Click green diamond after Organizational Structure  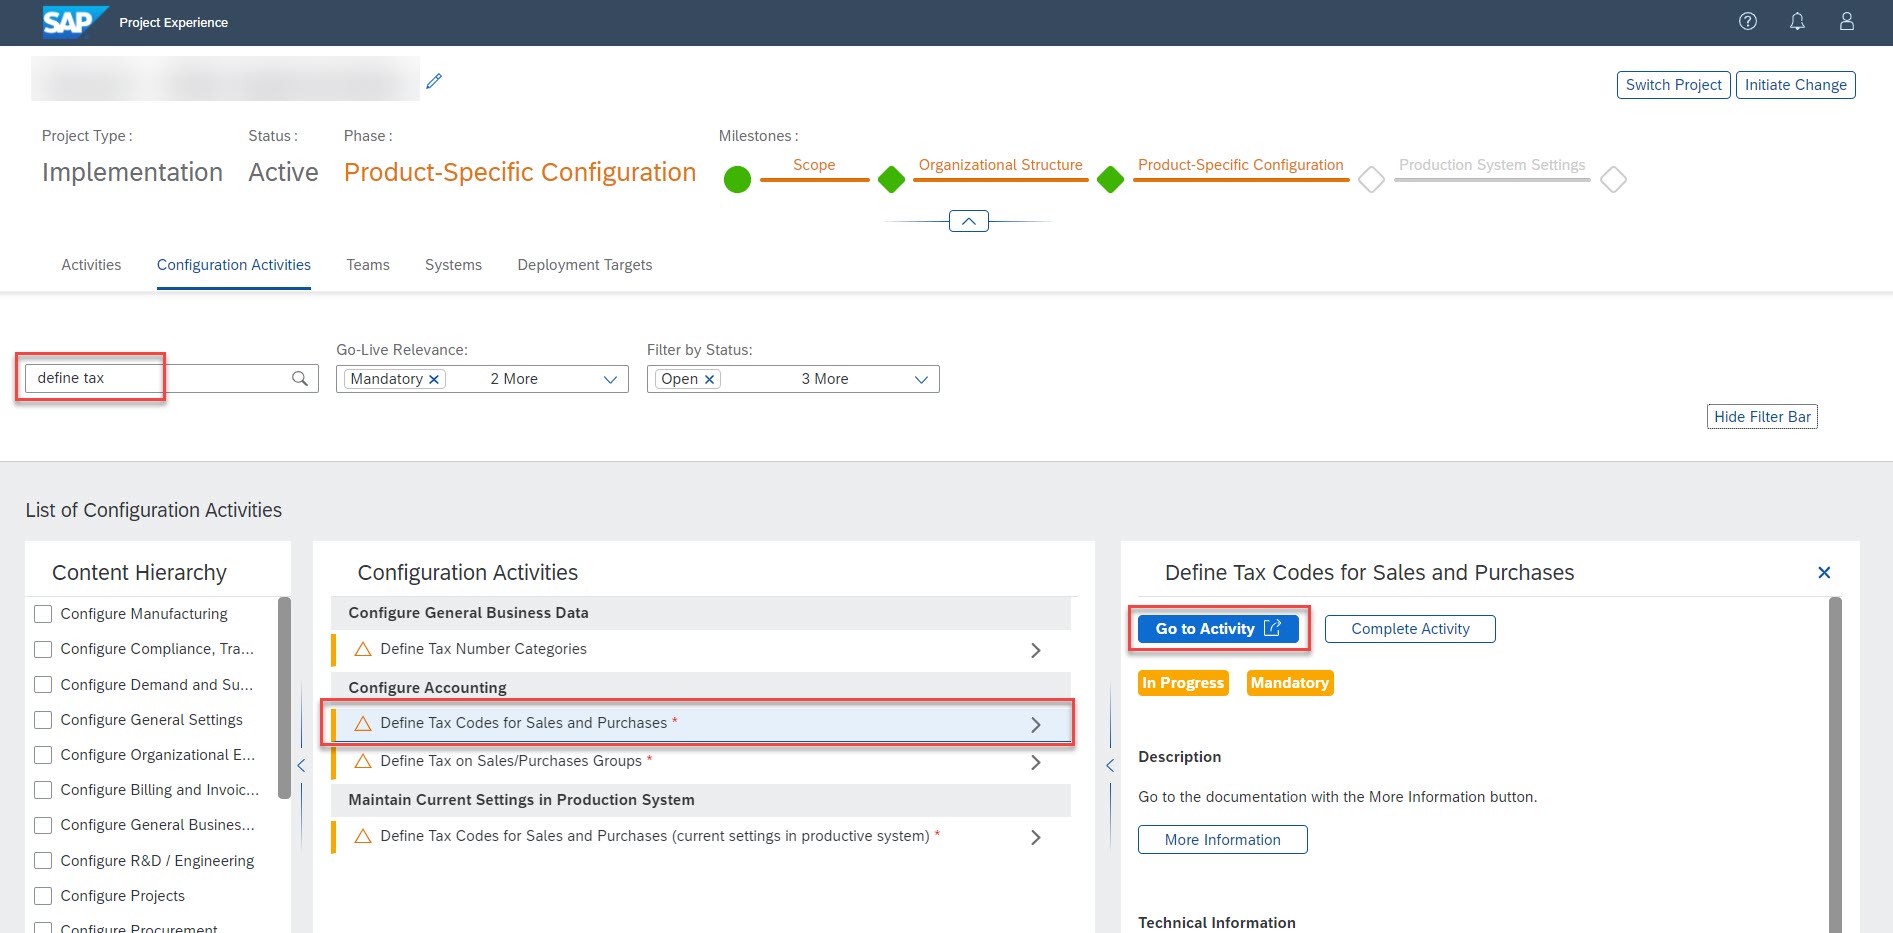(1110, 180)
